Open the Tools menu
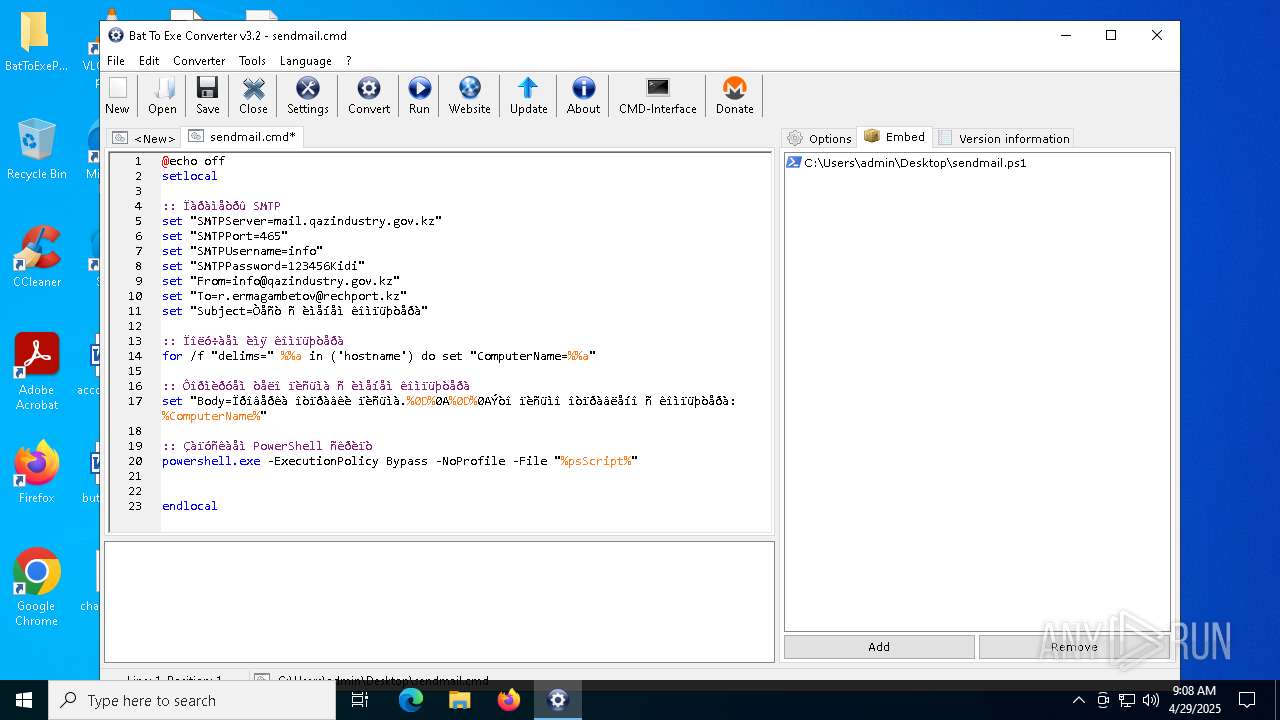Viewport: 1280px width, 720px height. coord(252,61)
